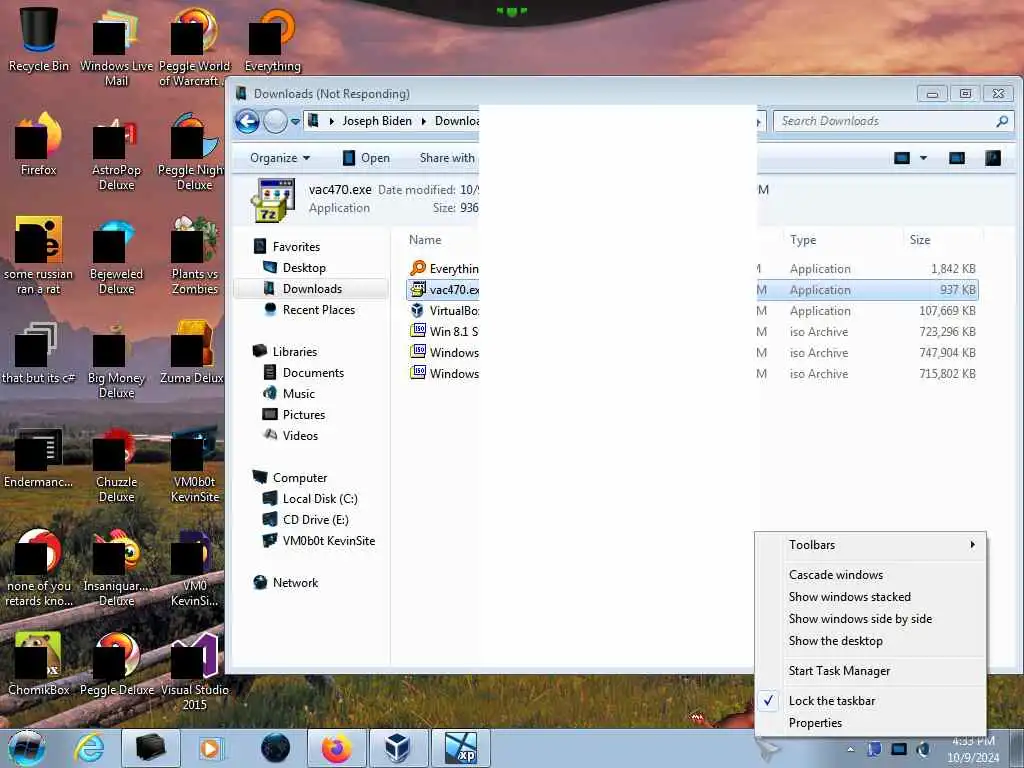
Task: Open the Peggle World of Warcraft desktop icon
Action: [195, 47]
